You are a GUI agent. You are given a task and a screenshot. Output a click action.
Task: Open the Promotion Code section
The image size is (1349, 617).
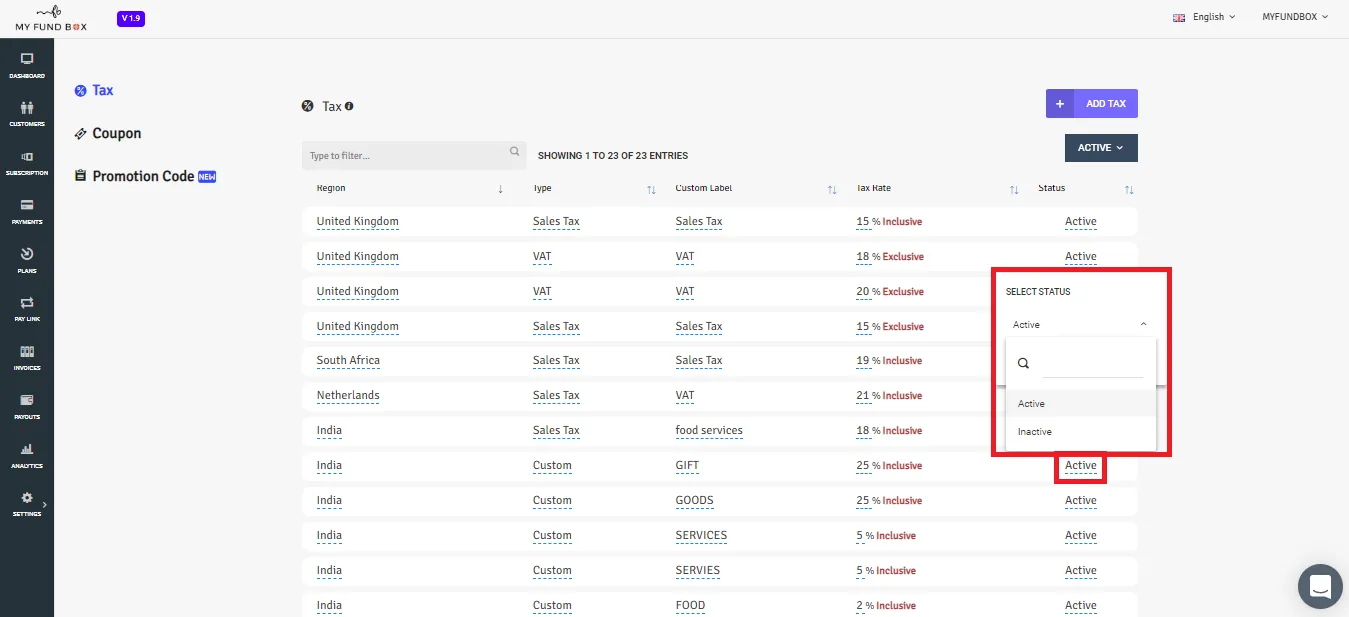tap(145, 176)
